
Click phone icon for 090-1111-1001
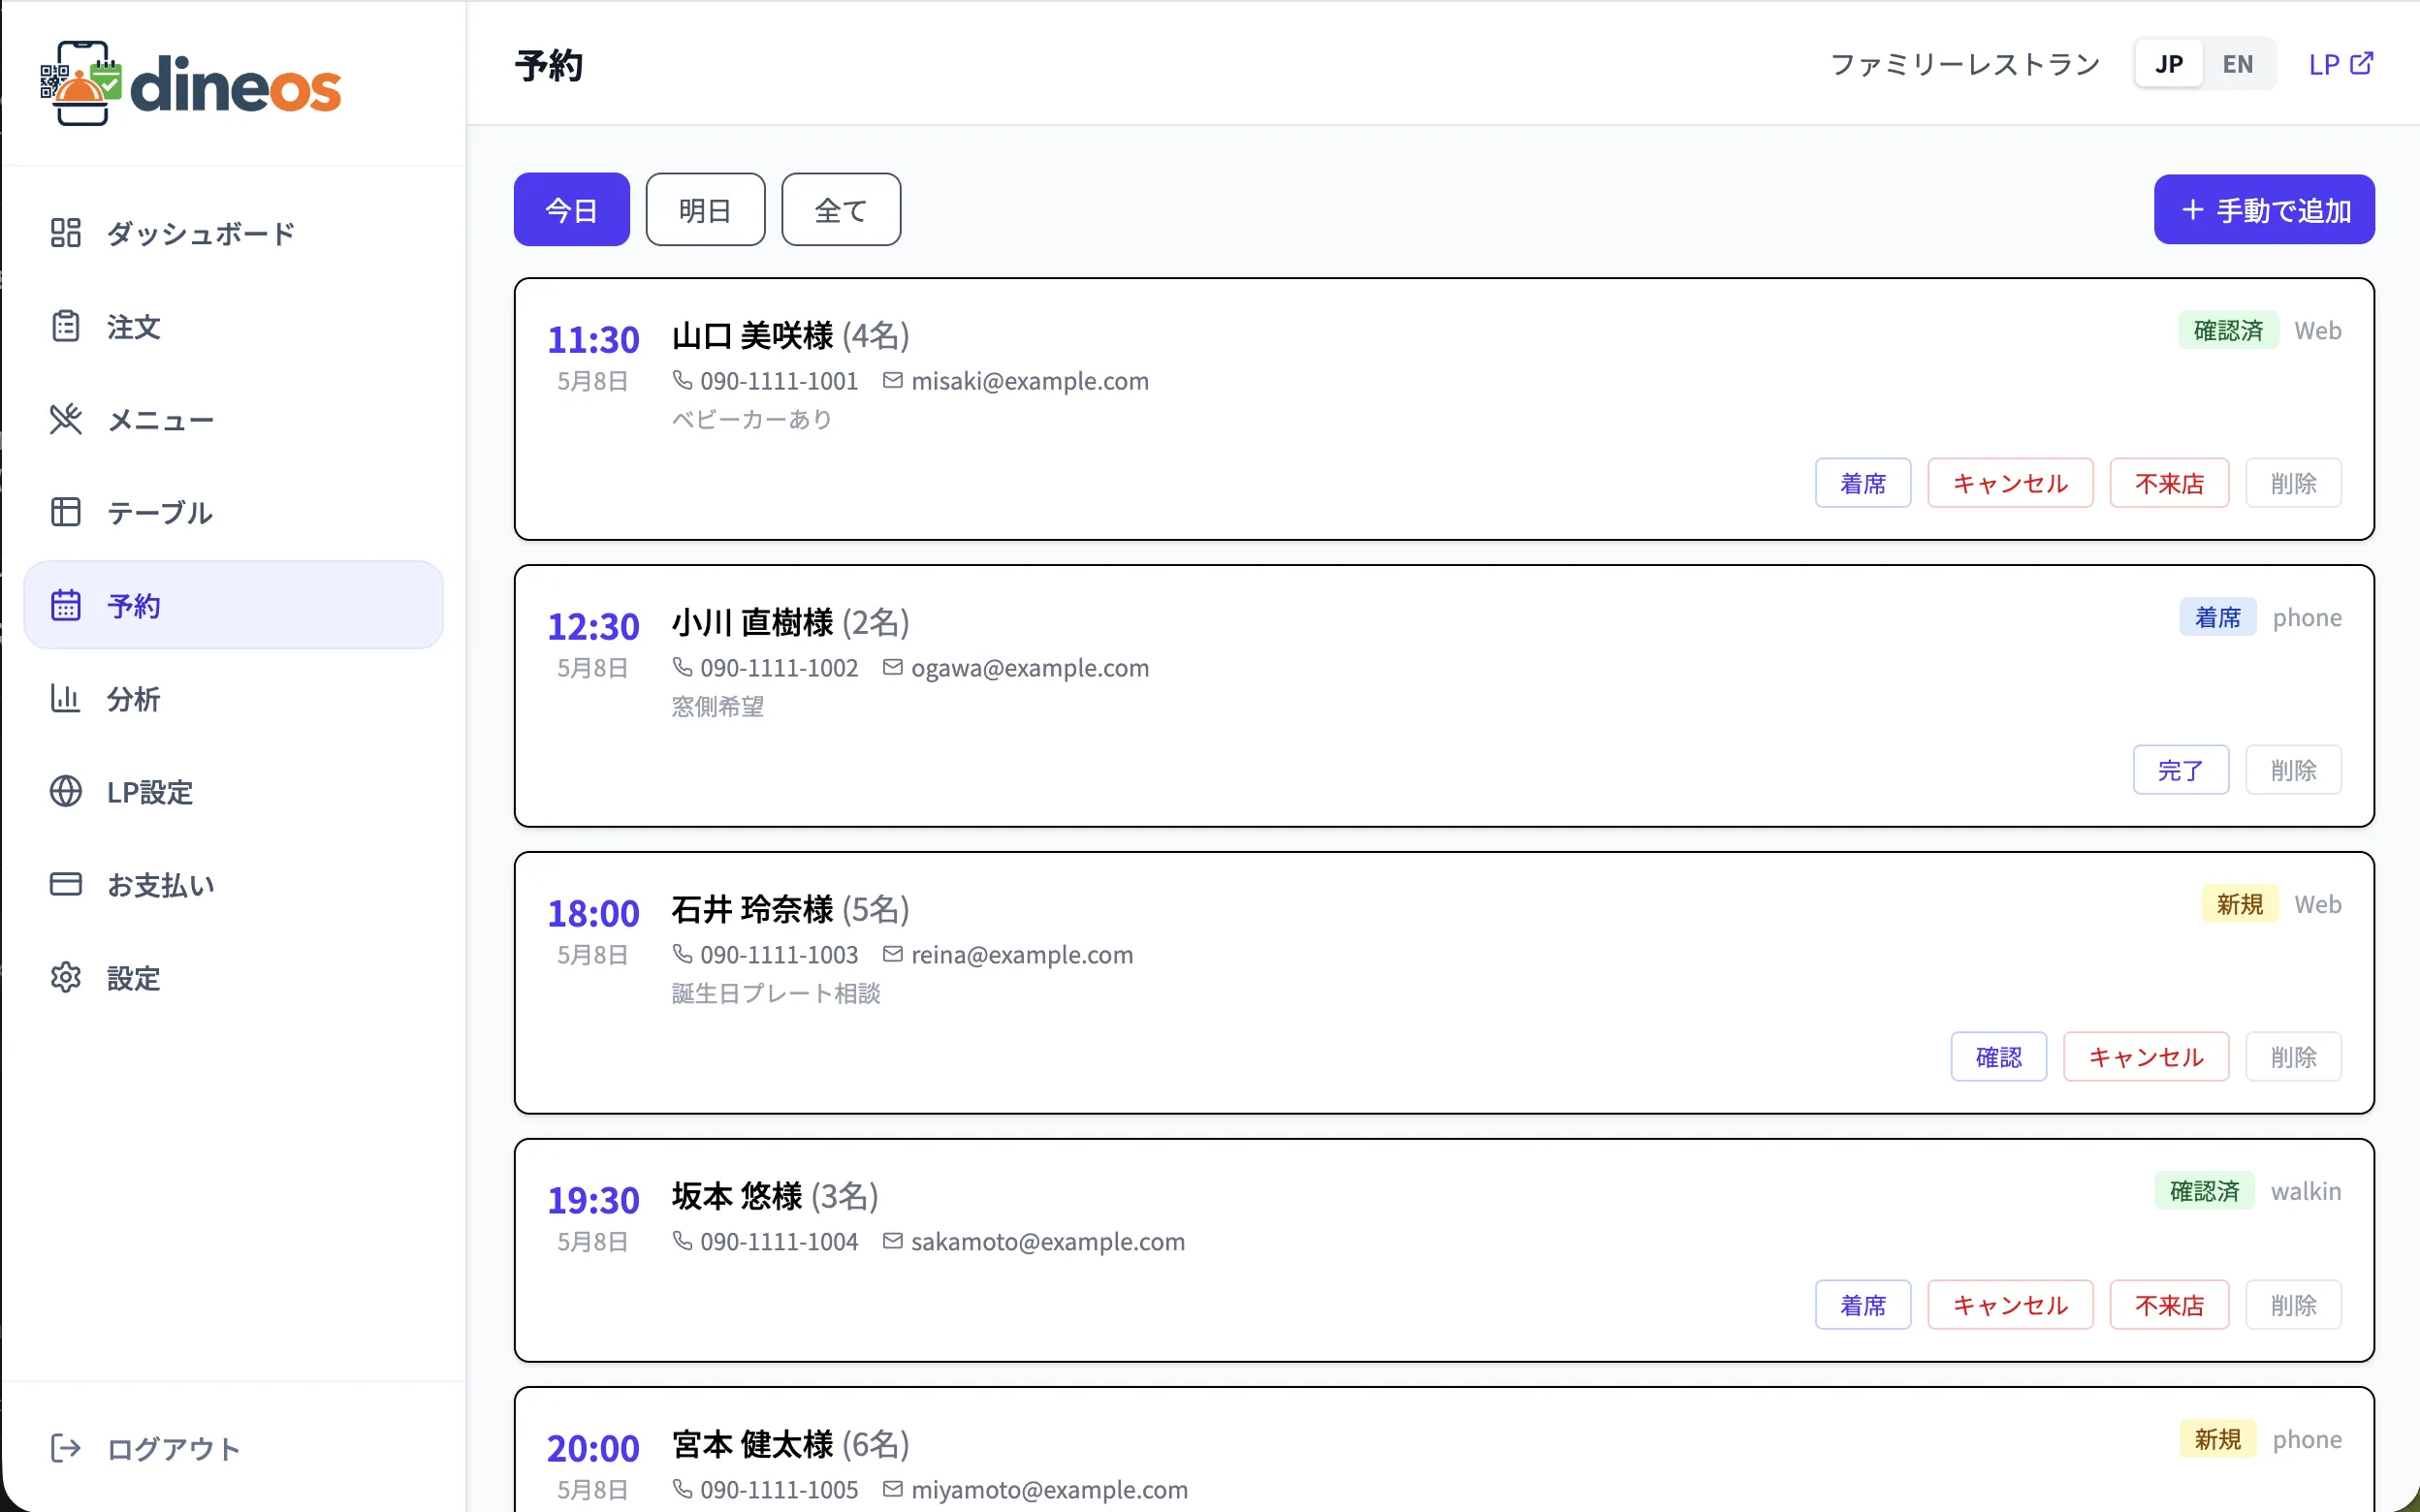point(682,380)
